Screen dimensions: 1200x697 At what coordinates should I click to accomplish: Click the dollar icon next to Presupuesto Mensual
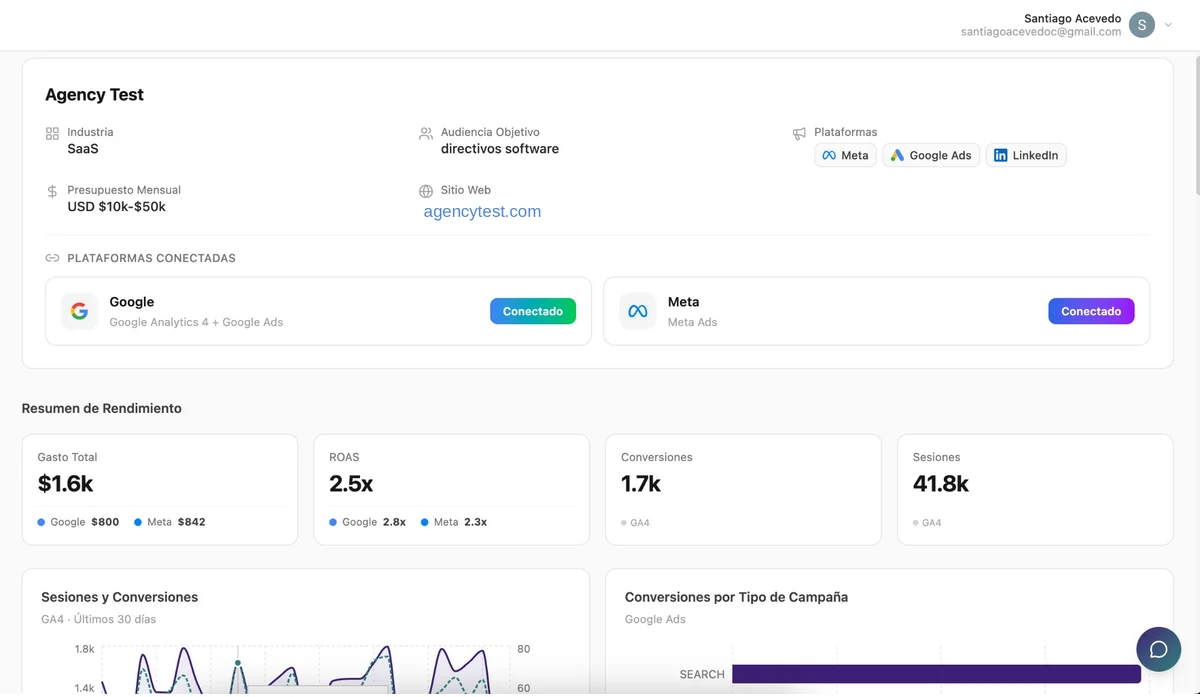(x=52, y=190)
